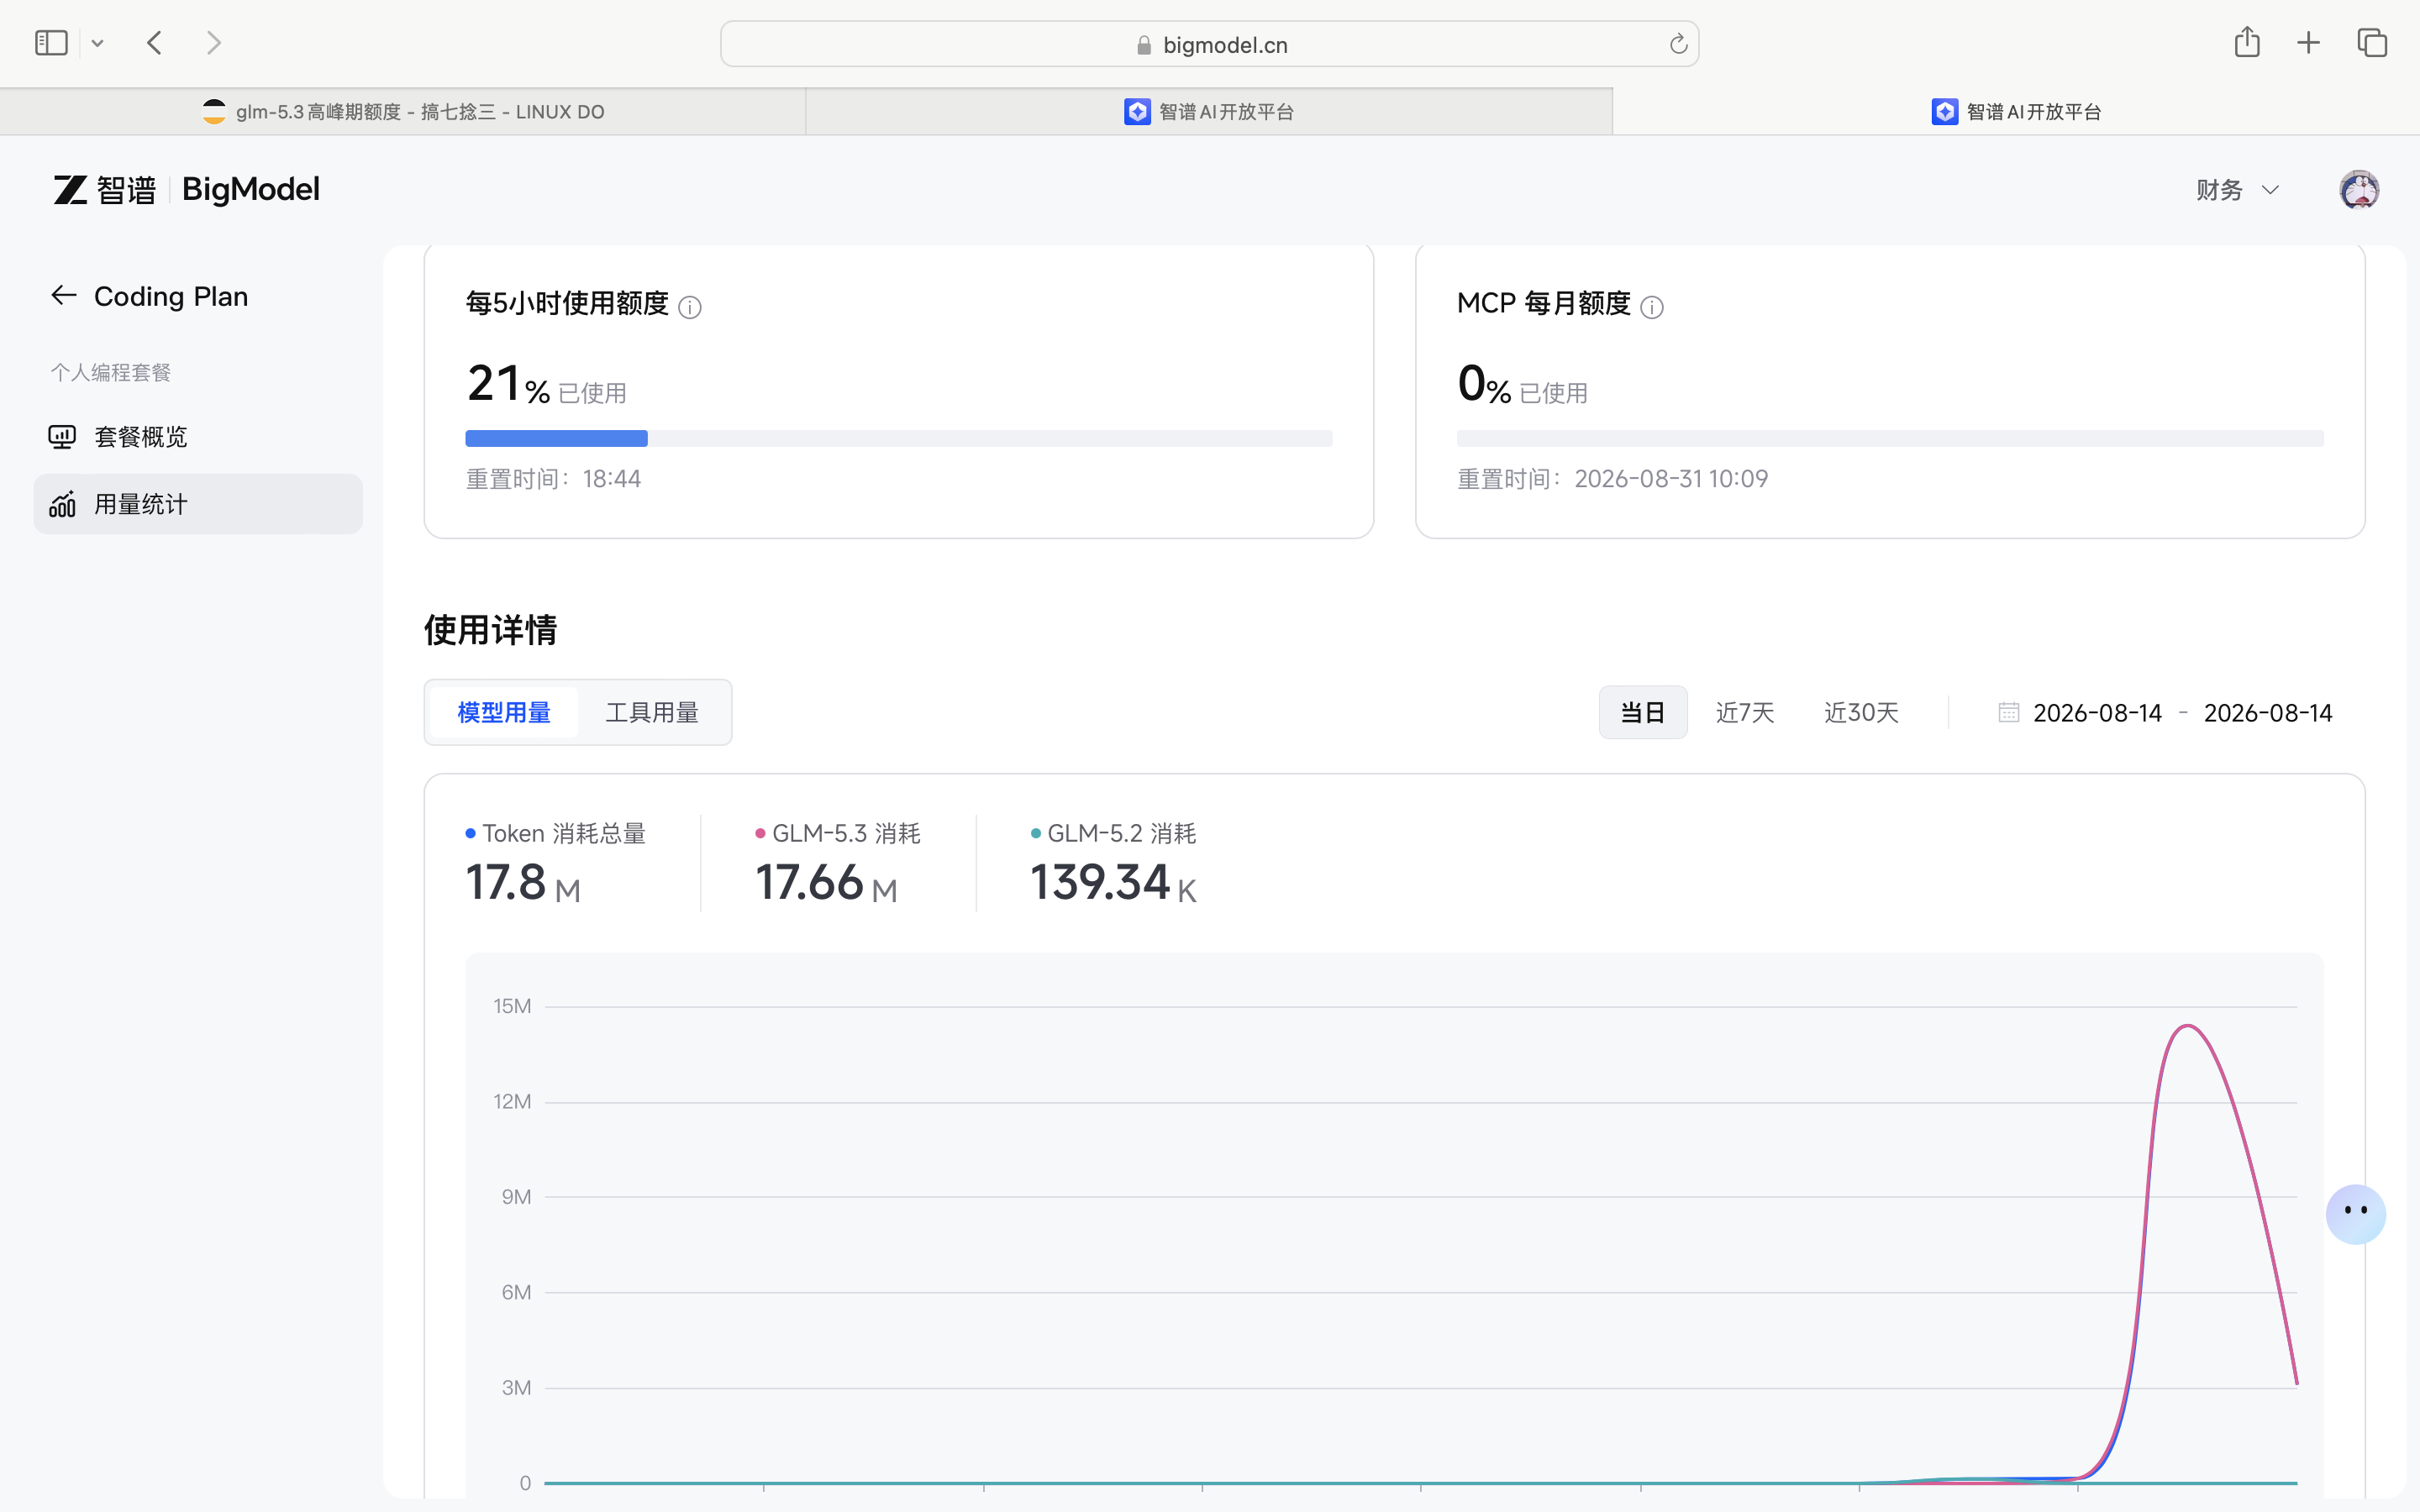This screenshot has width=2420, height=1512.
Task: Open the user avatar menu
Action: coord(2359,190)
